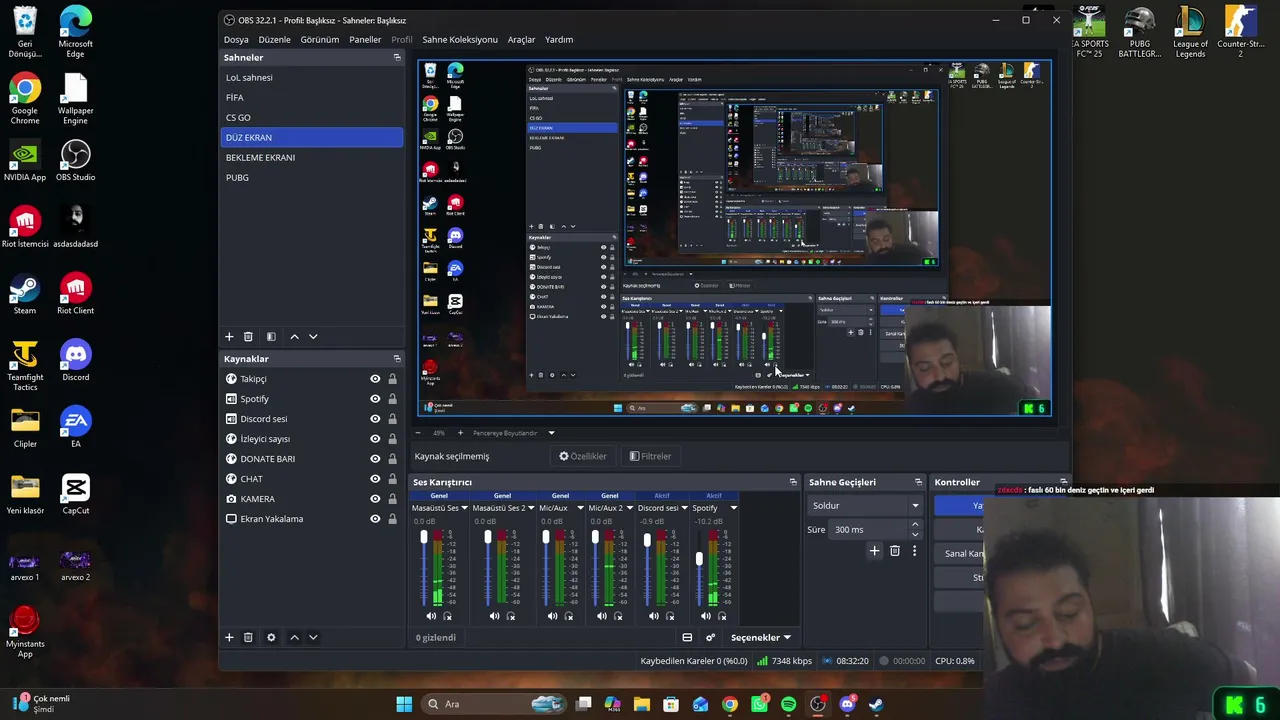Undock the Sahneler panel
Screen dimensions: 1280x720
[397, 58]
